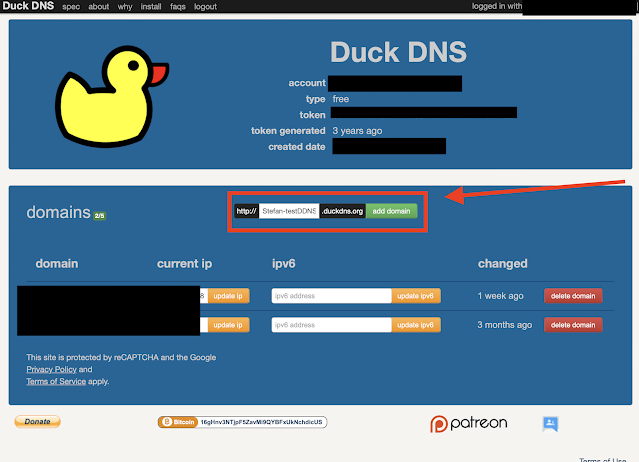Open the spec page in navbar
This screenshot has height=462, width=639.
pos(71,7)
